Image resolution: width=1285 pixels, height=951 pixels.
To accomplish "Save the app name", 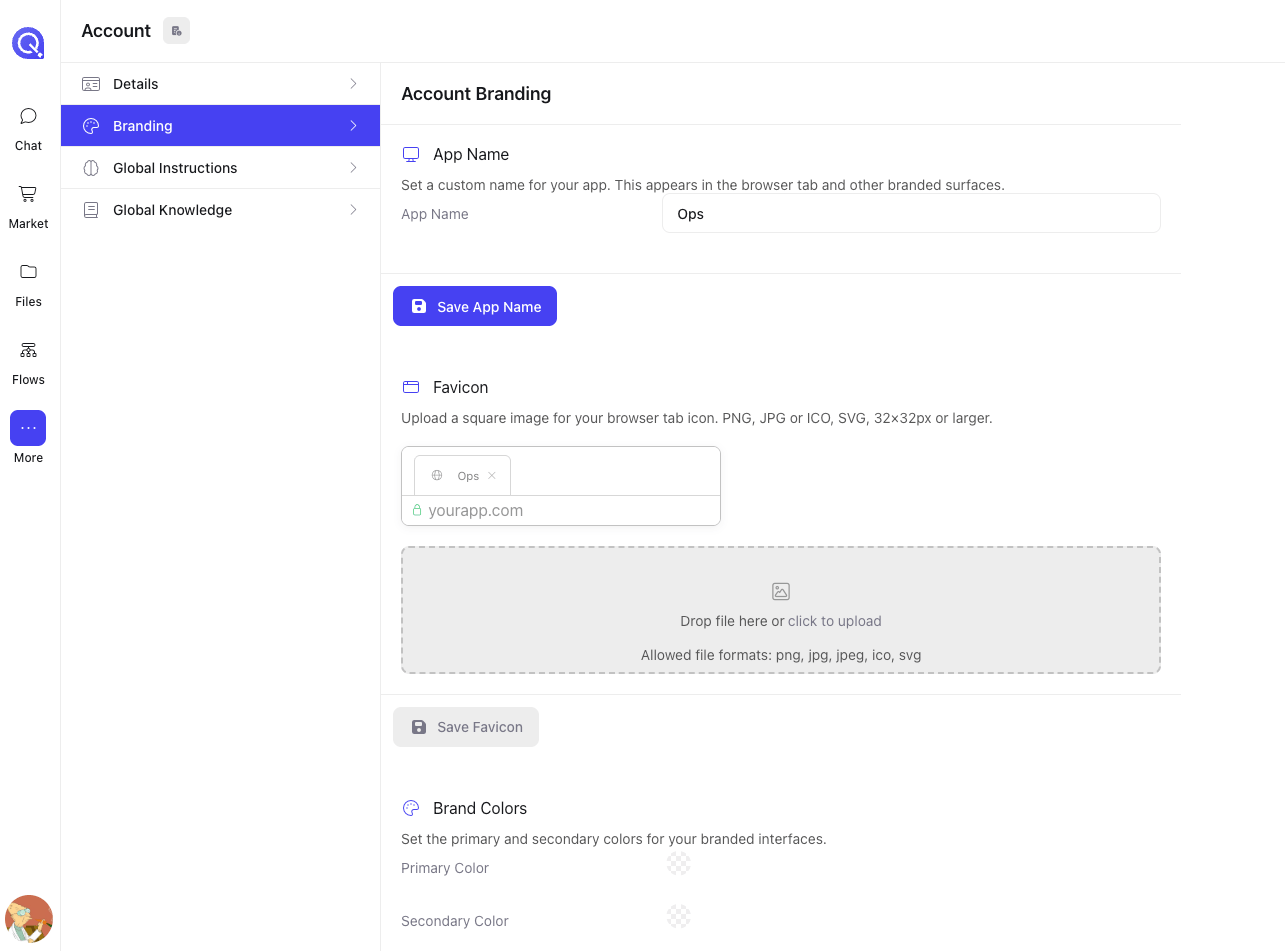I will click(475, 307).
